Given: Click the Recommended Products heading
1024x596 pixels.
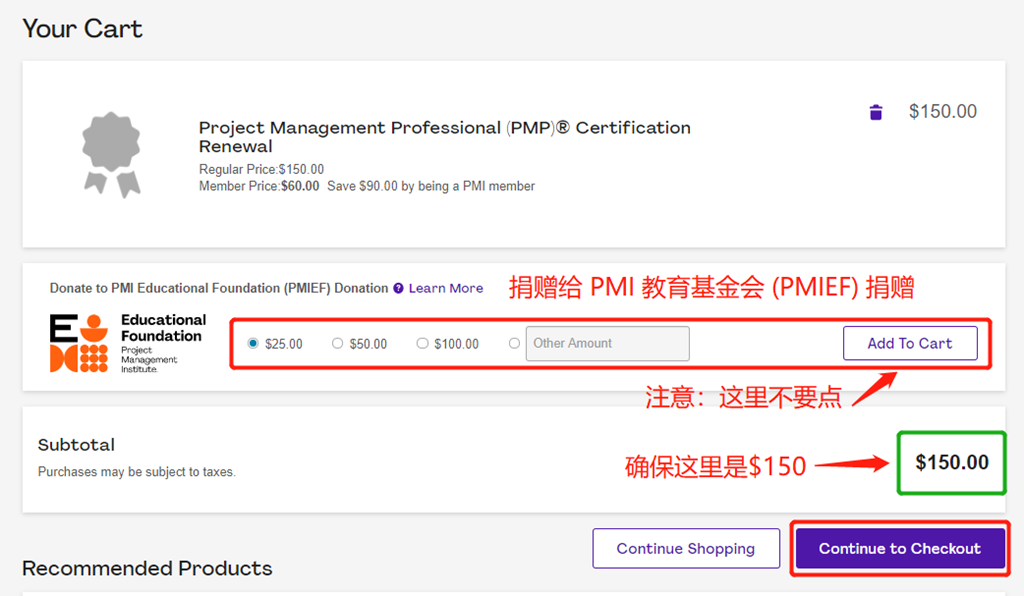Looking at the screenshot, I should (147, 568).
